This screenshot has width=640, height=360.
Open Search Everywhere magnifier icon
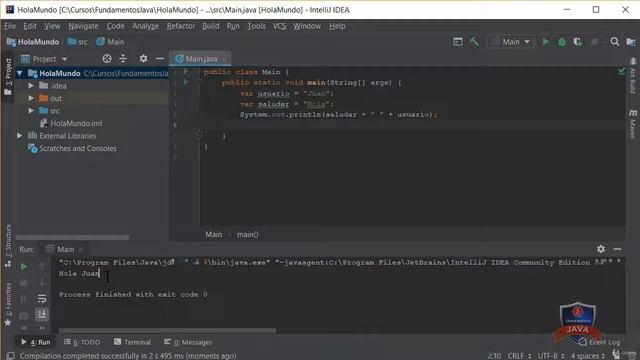coord(614,42)
